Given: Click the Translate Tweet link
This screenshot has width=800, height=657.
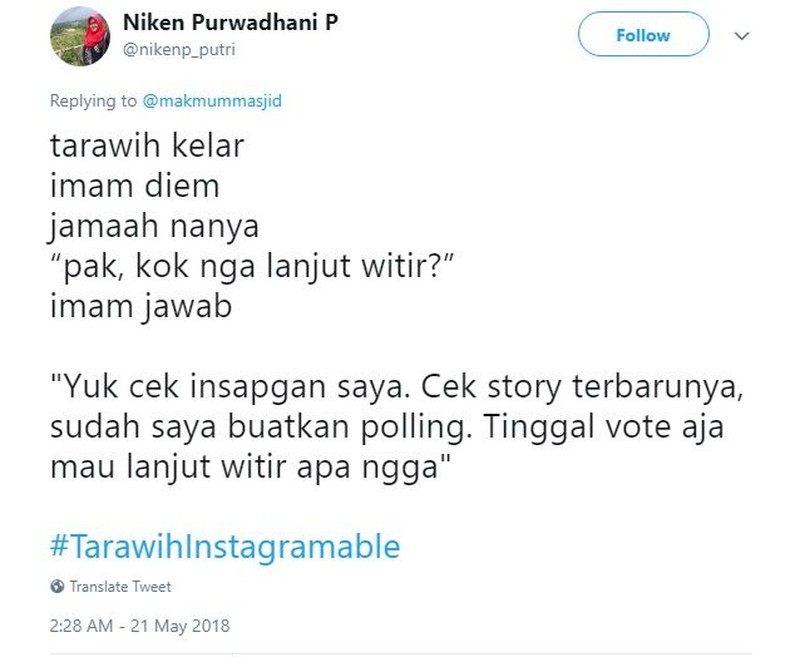Looking at the screenshot, I should pyautogui.click(x=120, y=586).
